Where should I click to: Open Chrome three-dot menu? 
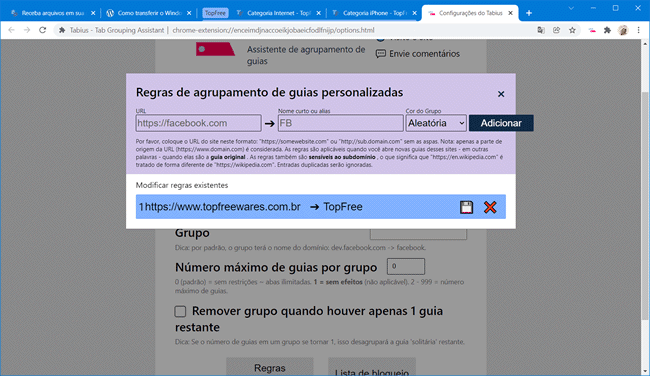click(638, 30)
